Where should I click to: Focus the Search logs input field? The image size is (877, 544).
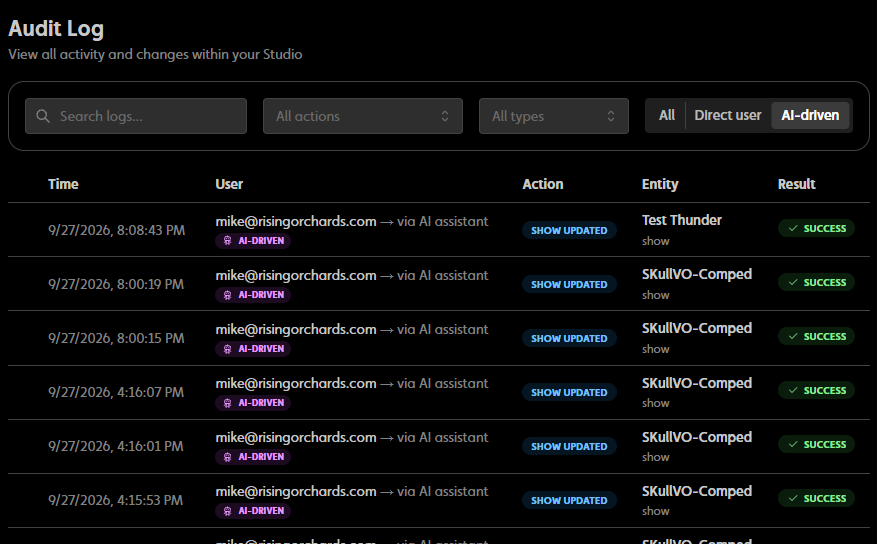[136, 116]
